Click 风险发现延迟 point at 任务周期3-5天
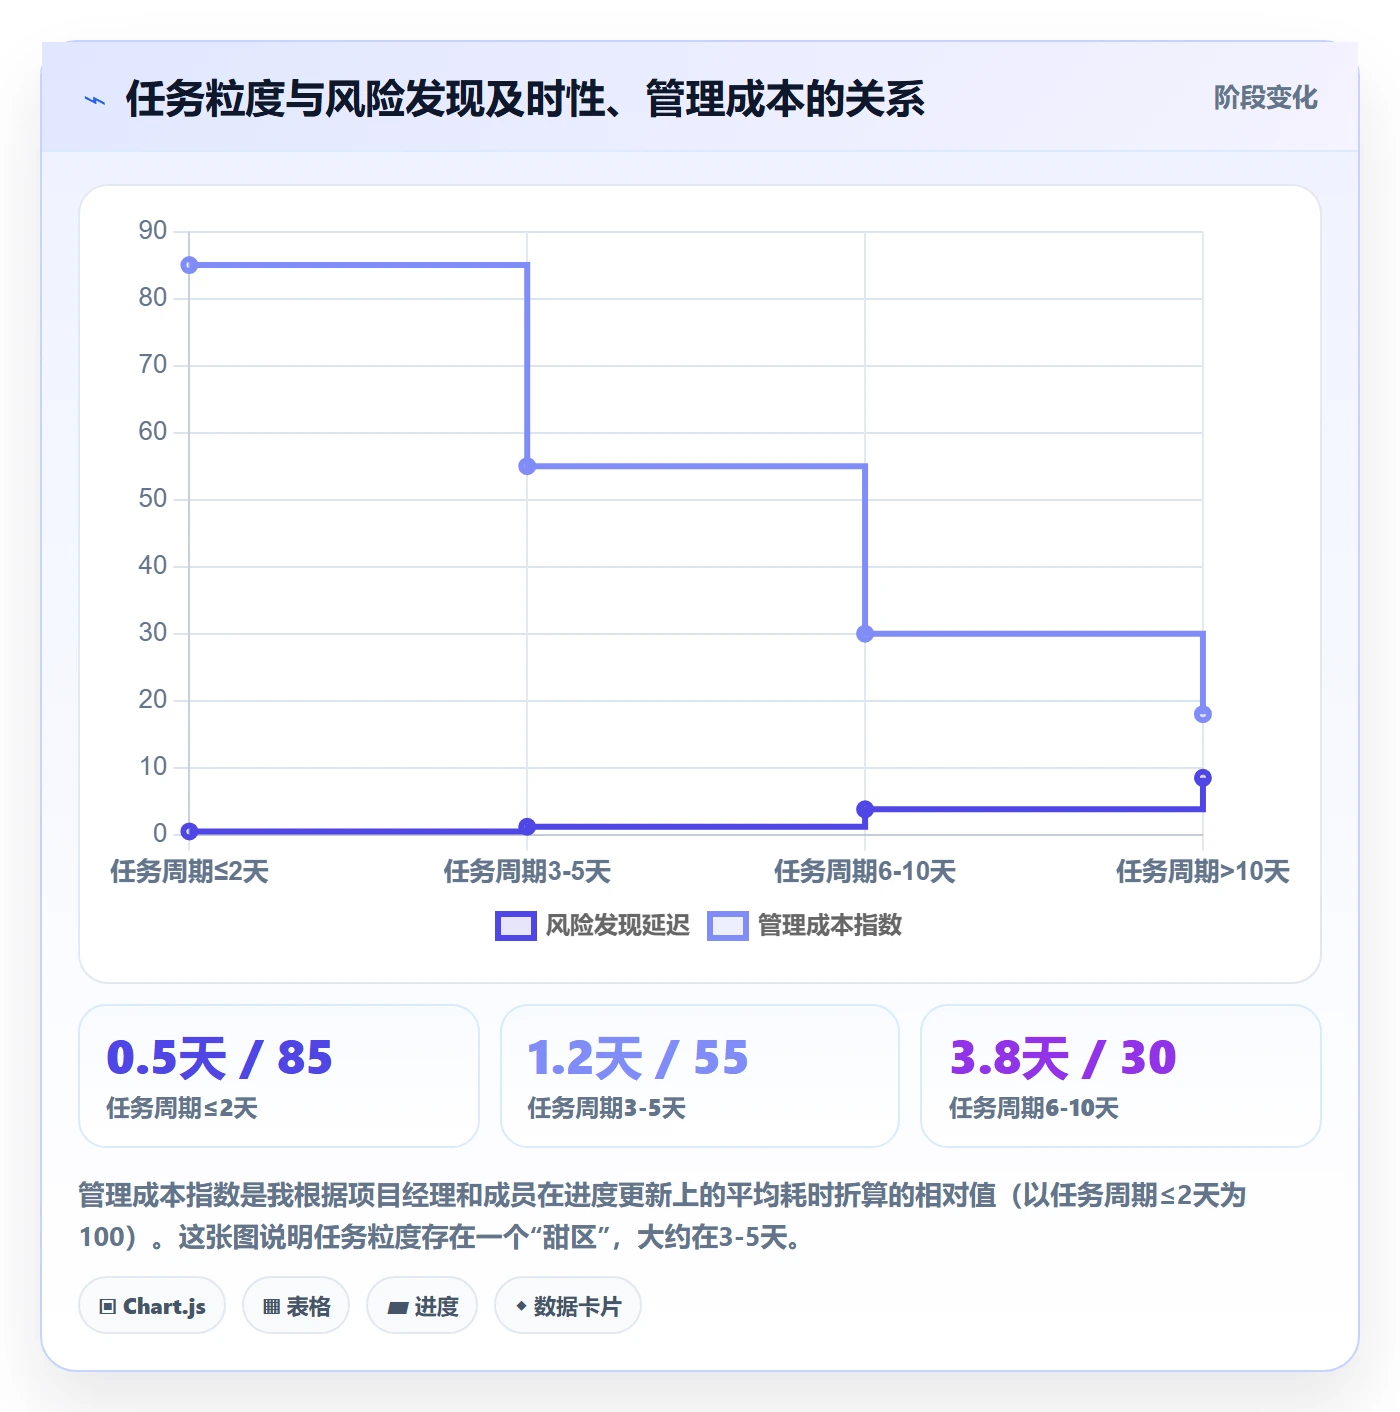 [527, 827]
